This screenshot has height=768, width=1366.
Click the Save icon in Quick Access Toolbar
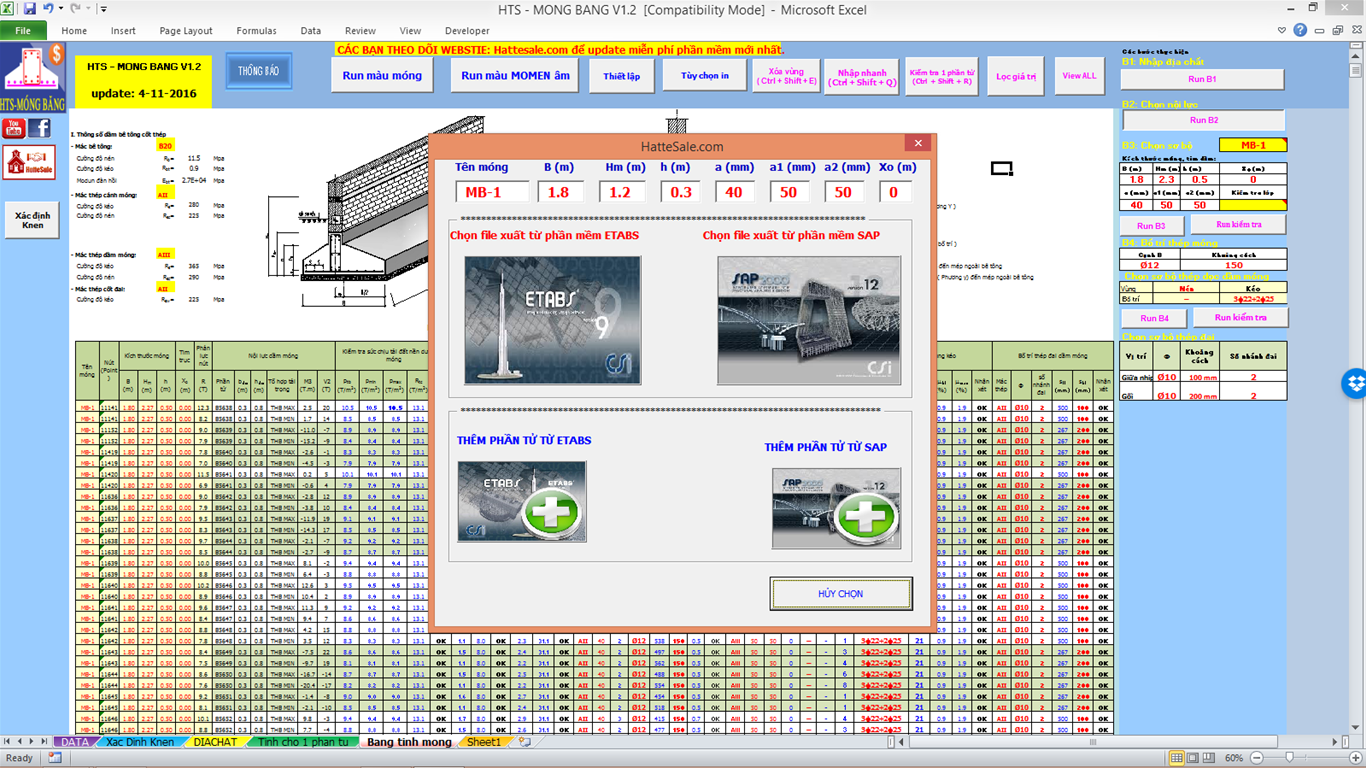pos(29,8)
